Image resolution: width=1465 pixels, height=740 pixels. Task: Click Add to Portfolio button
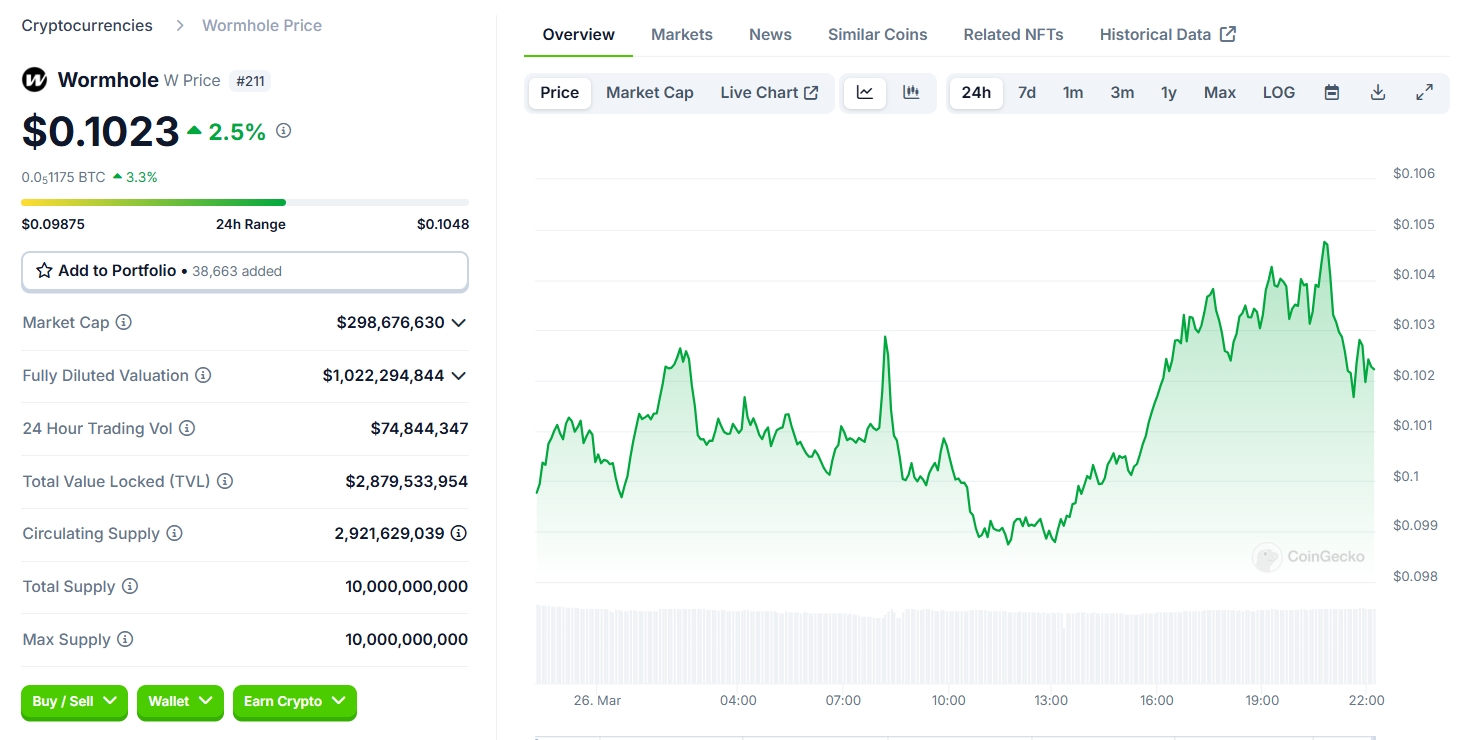click(244, 271)
